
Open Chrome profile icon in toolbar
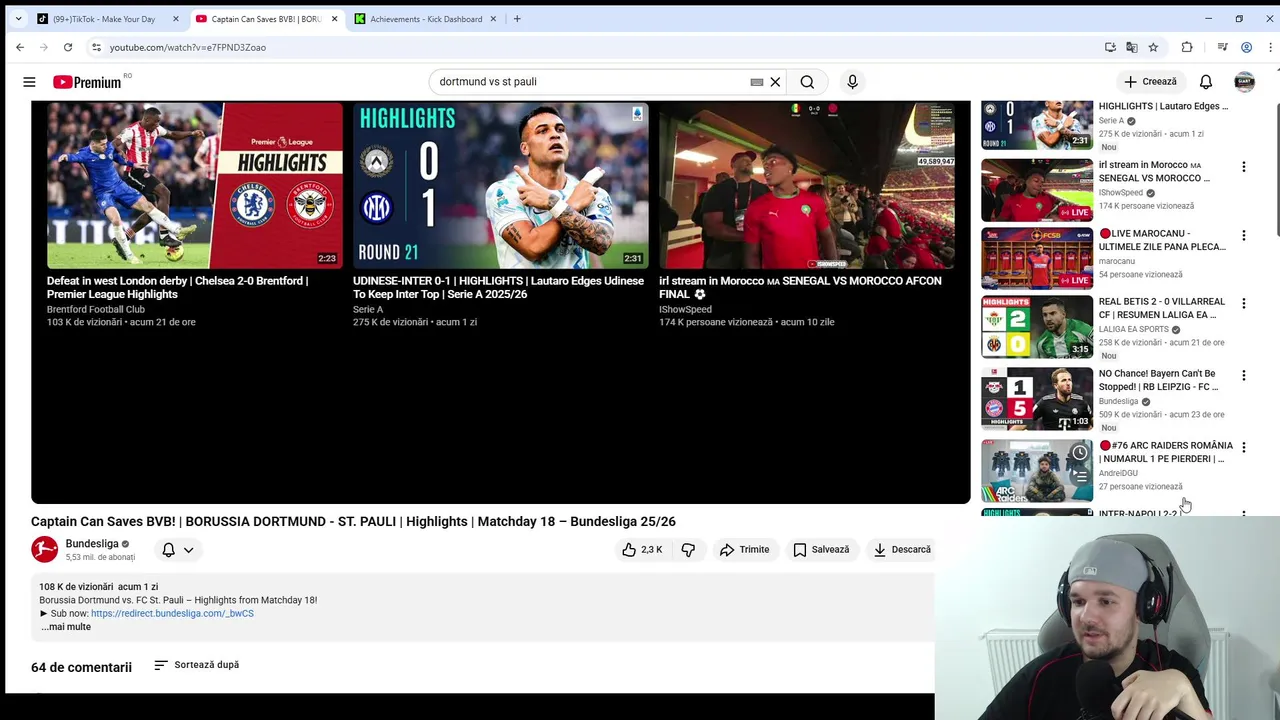[x=1246, y=47]
